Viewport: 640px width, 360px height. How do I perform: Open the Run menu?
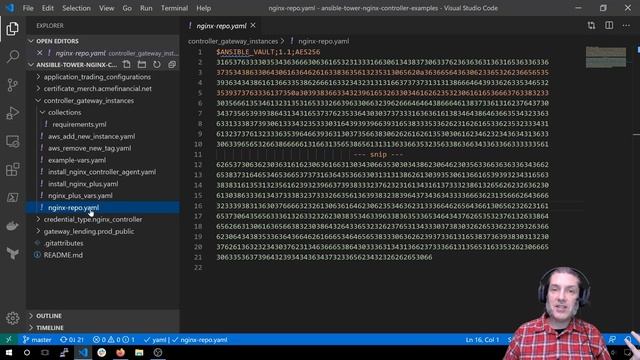(x=146, y=8)
